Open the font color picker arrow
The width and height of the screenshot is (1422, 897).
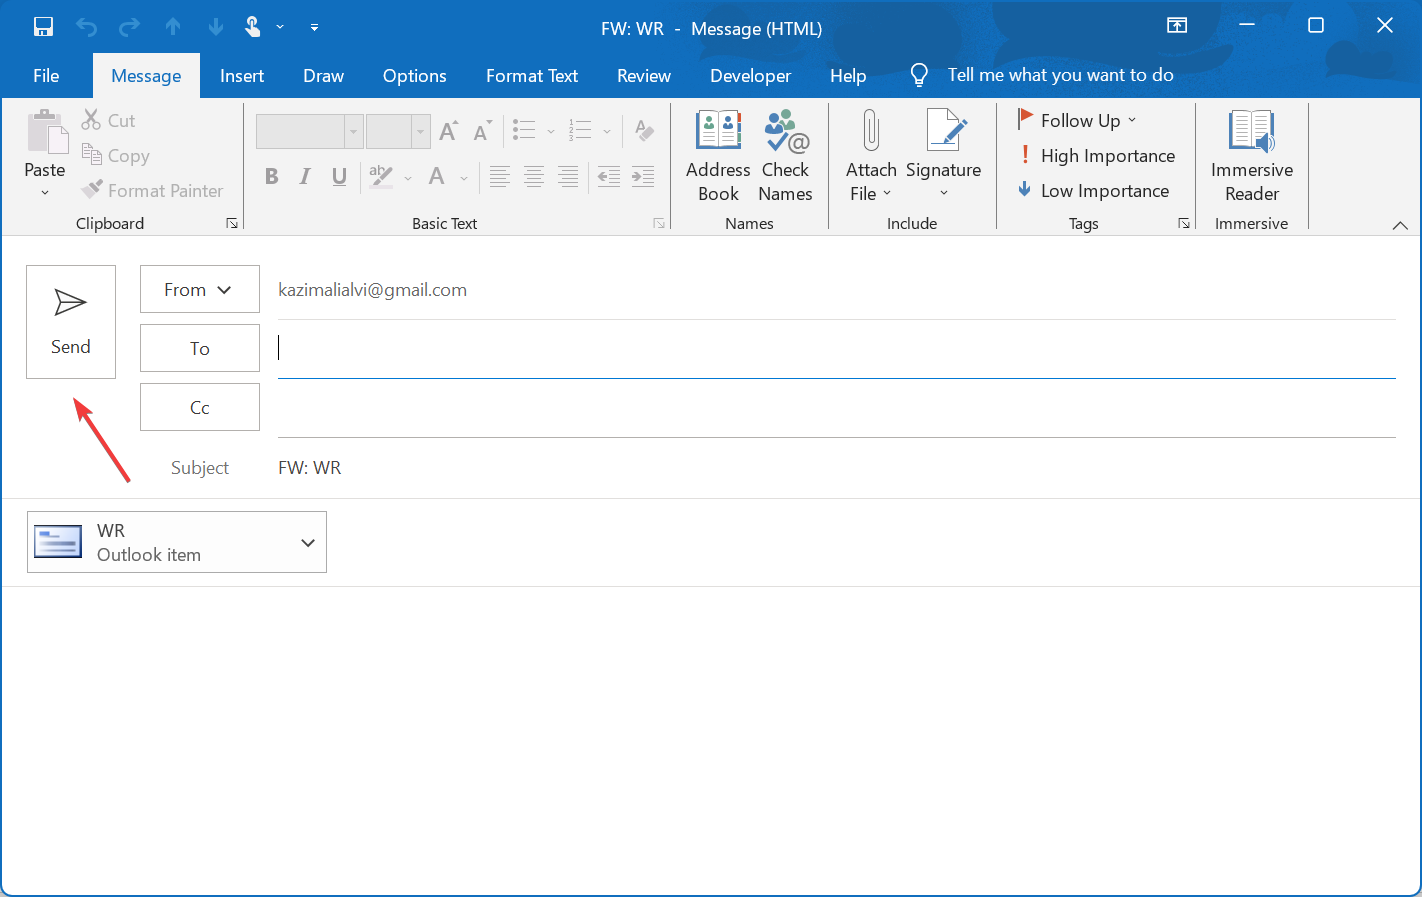[x=464, y=179]
